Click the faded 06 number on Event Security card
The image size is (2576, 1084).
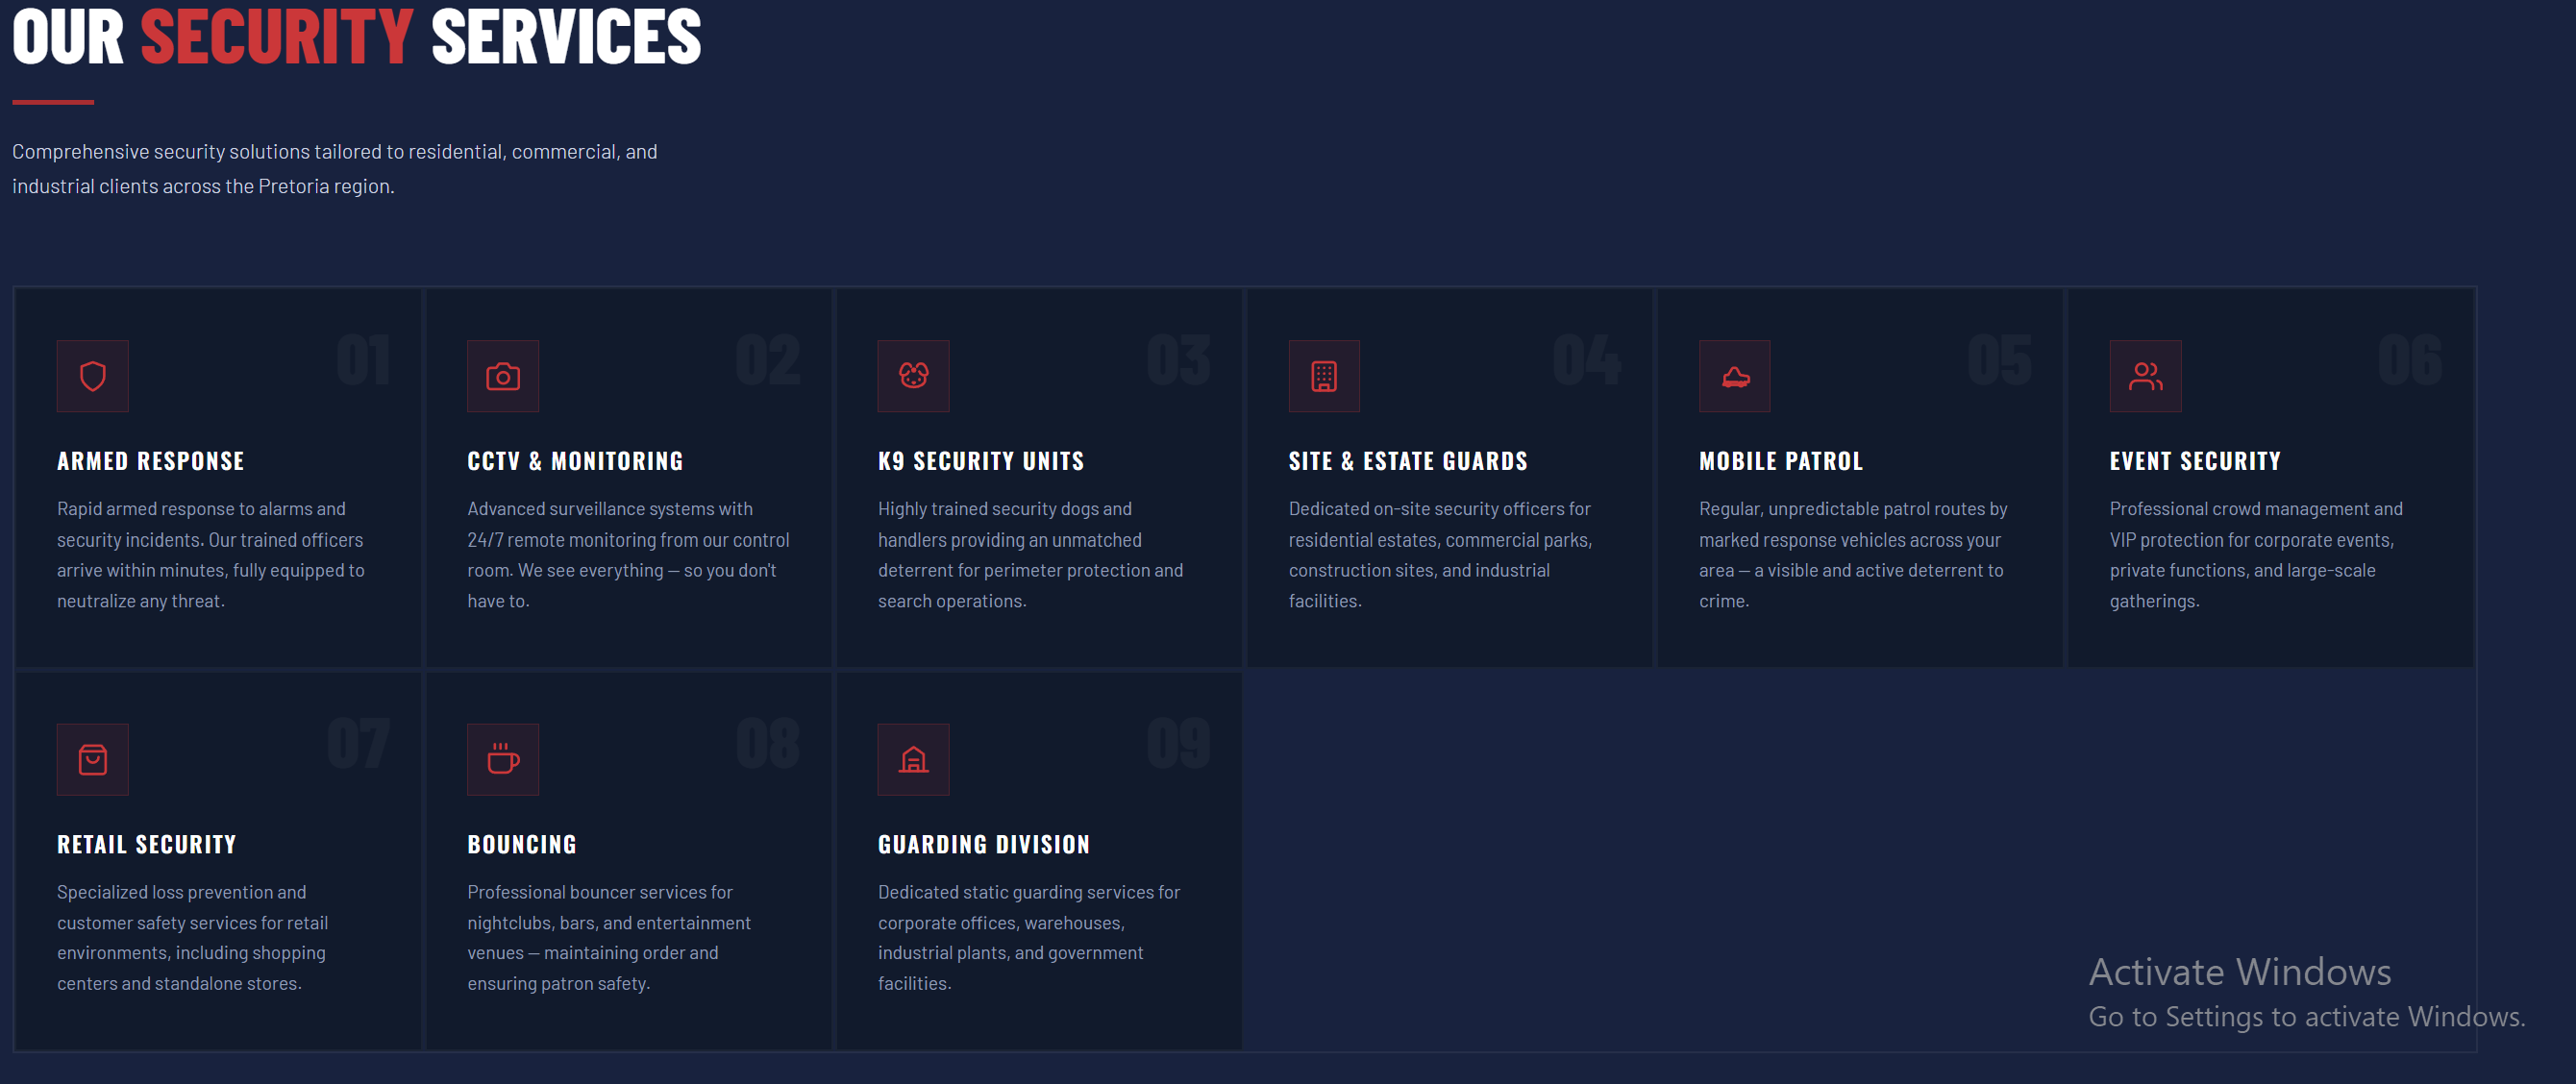click(2410, 360)
